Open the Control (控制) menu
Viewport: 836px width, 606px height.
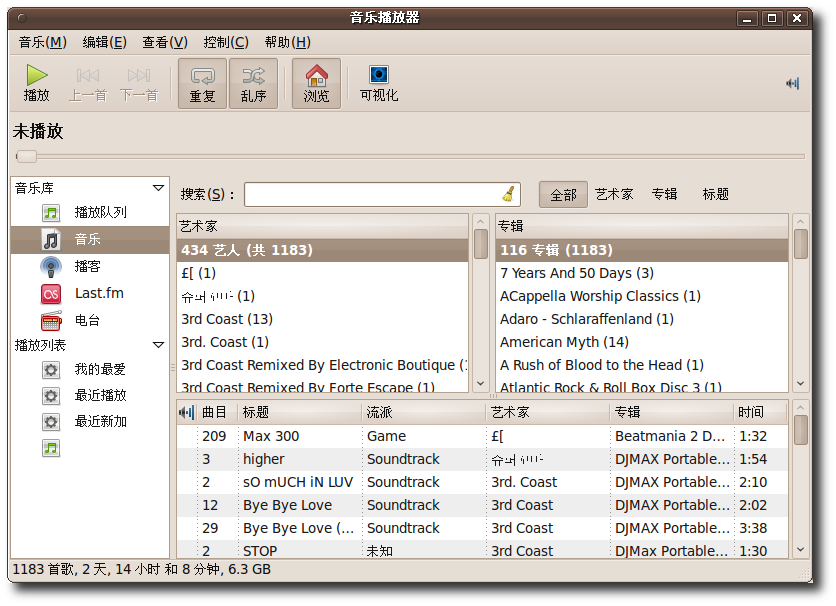(x=225, y=42)
